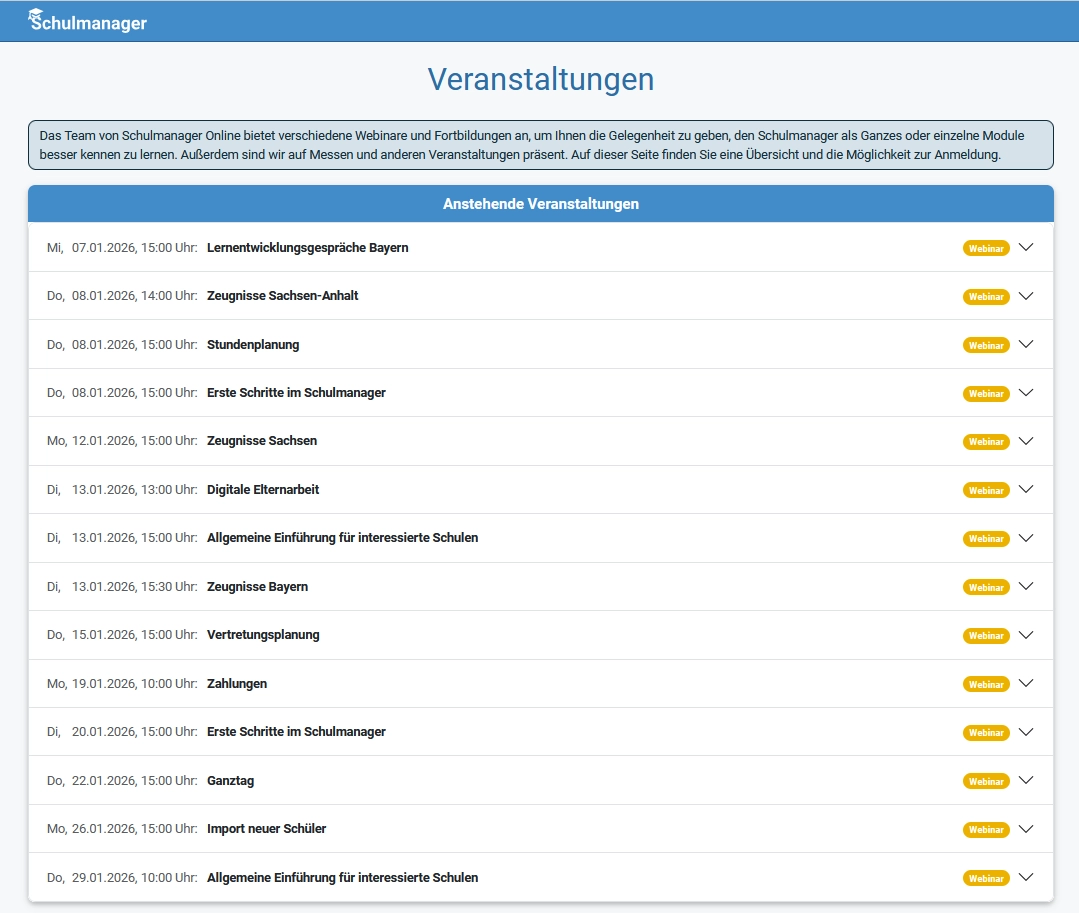Image resolution: width=1079 pixels, height=913 pixels.
Task: Open the chevron for Import neuer Schüler
Action: tap(1026, 829)
